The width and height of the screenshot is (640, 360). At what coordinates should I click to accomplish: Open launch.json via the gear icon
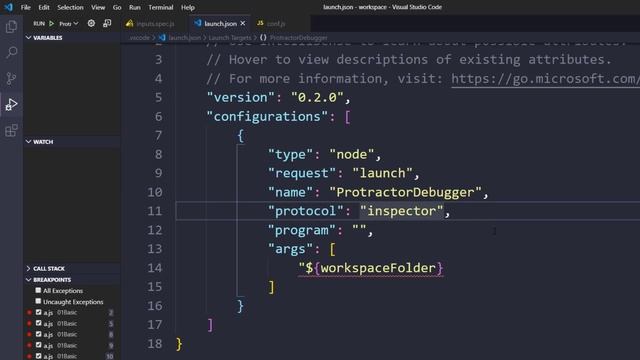tap(91, 24)
